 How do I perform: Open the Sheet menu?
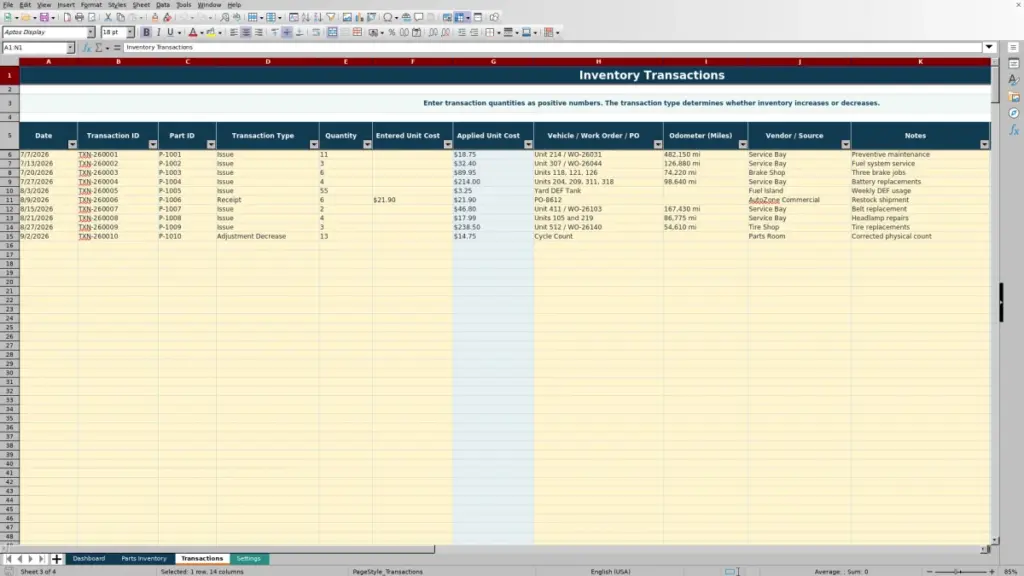[x=141, y=5]
